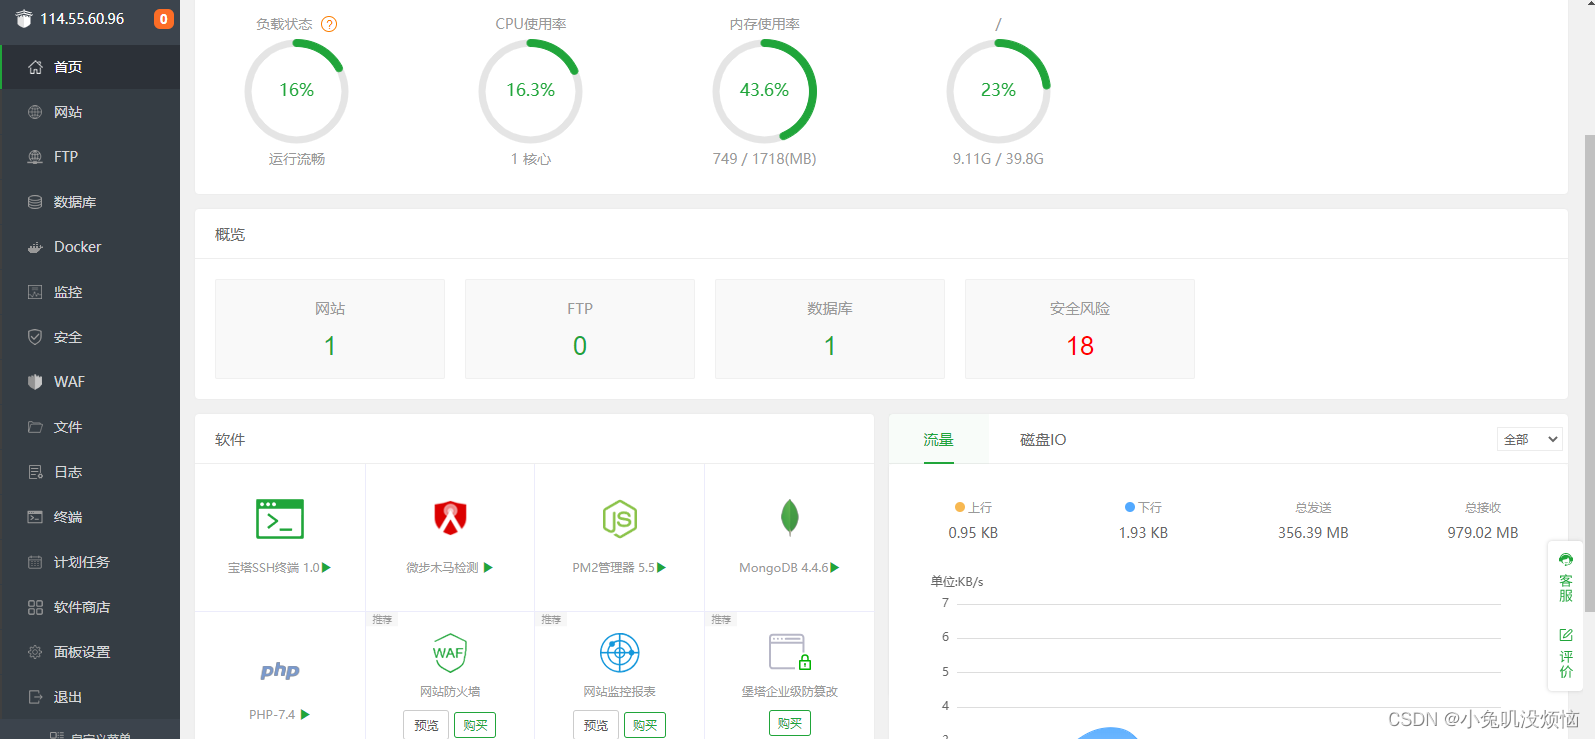The width and height of the screenshot is (1595, 739).
Task: Click the 退出 logout icon in sidebar
Action: (x=35, y=697)
